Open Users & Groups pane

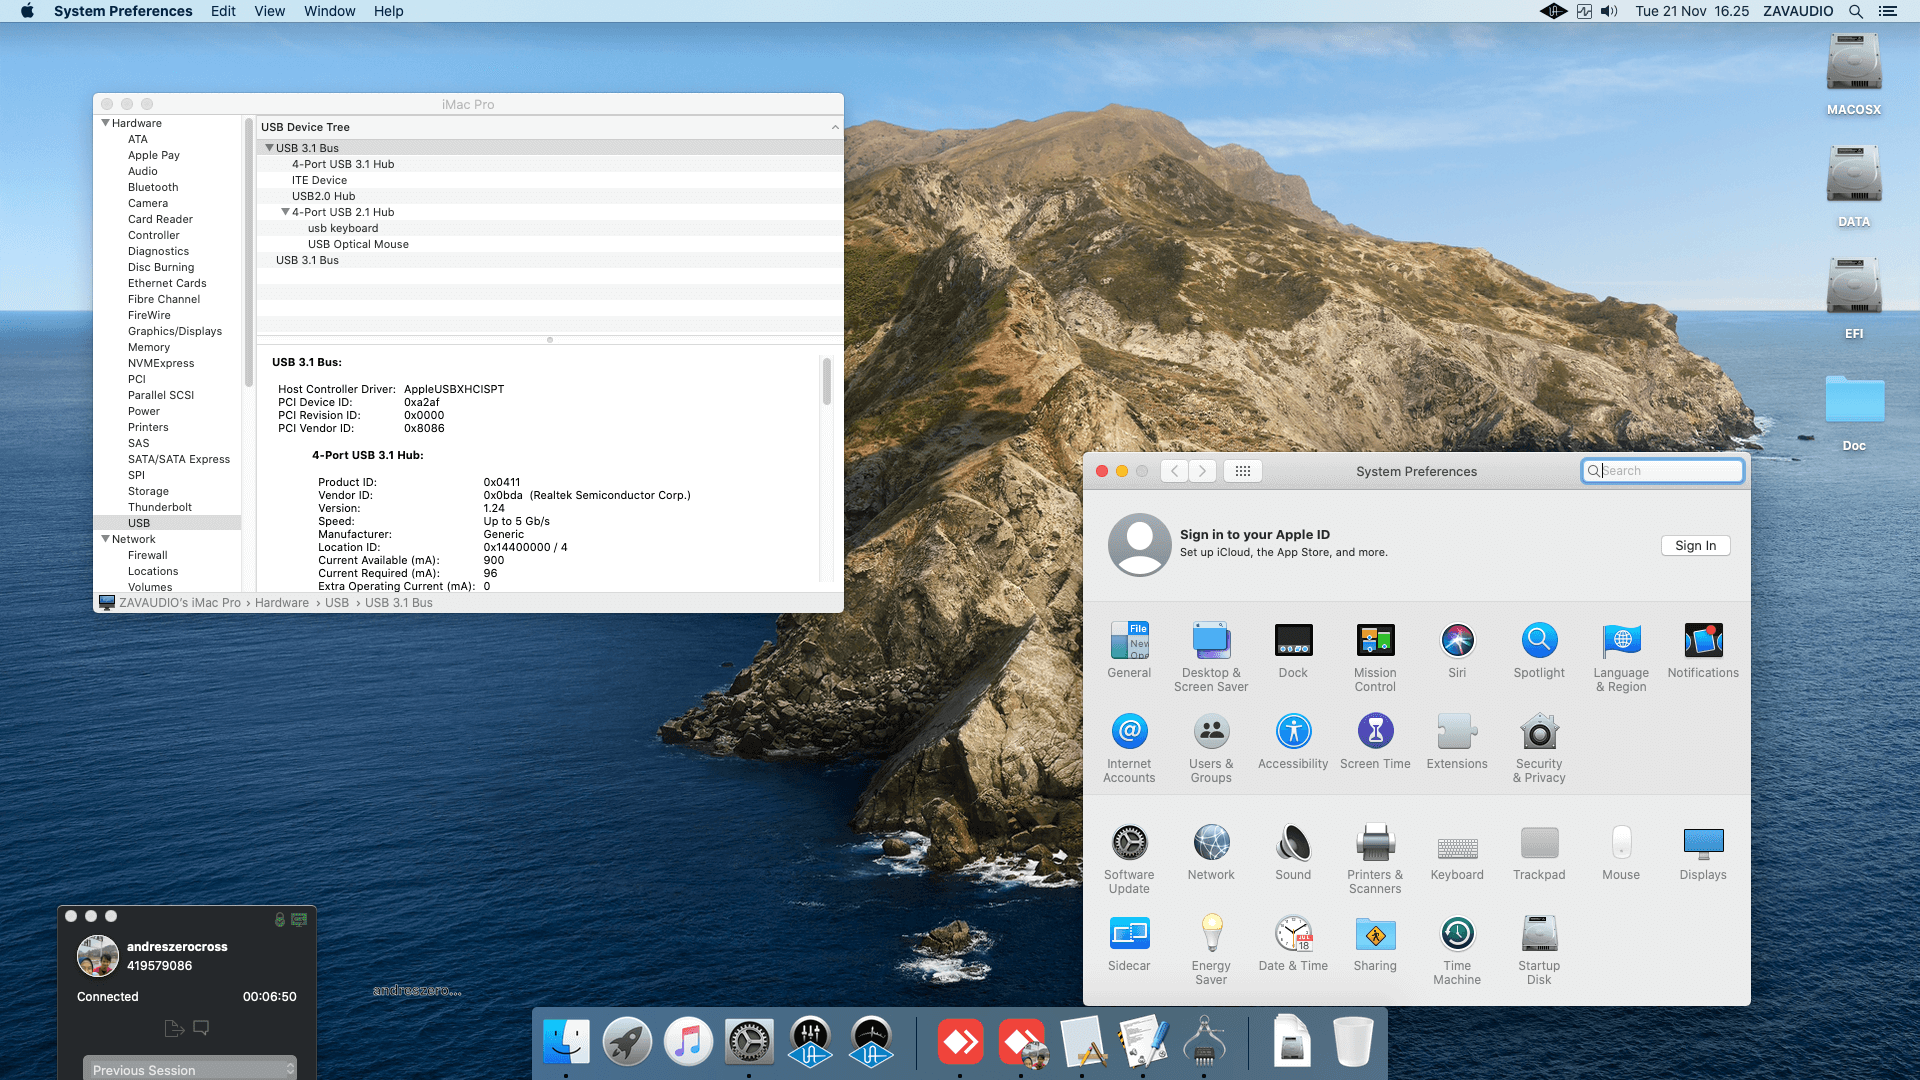1211,748
